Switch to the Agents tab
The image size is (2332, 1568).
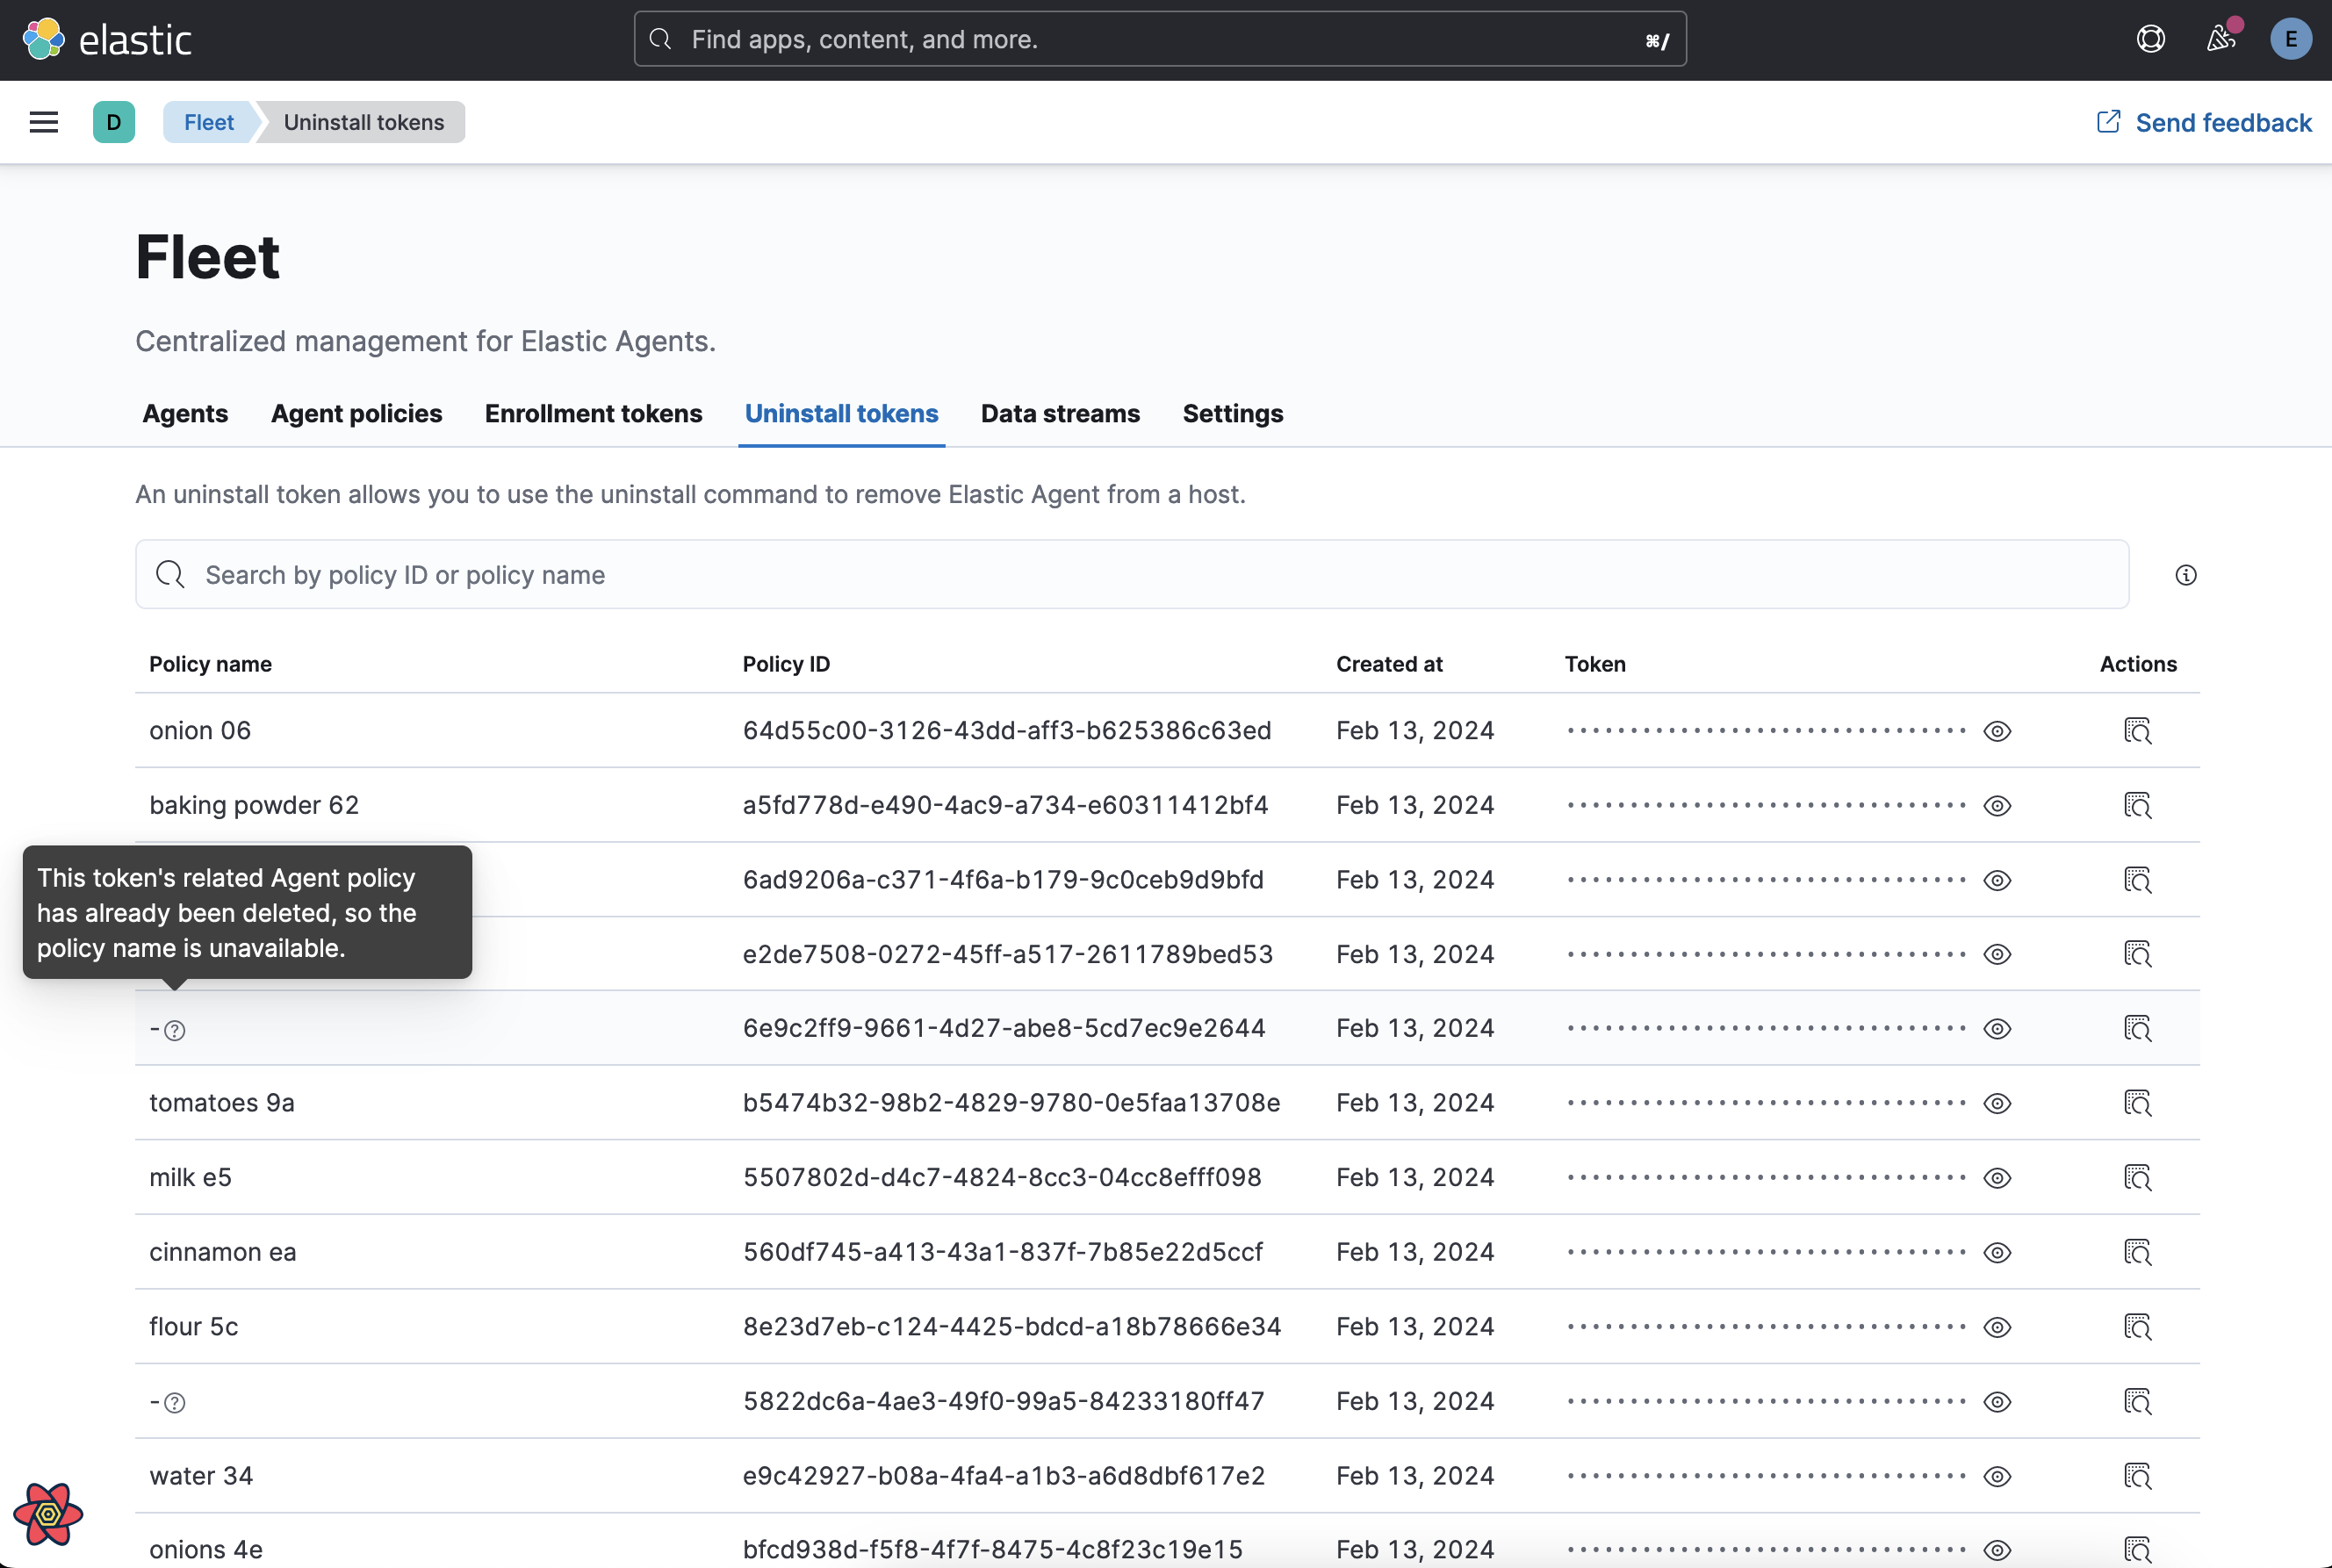185,414
